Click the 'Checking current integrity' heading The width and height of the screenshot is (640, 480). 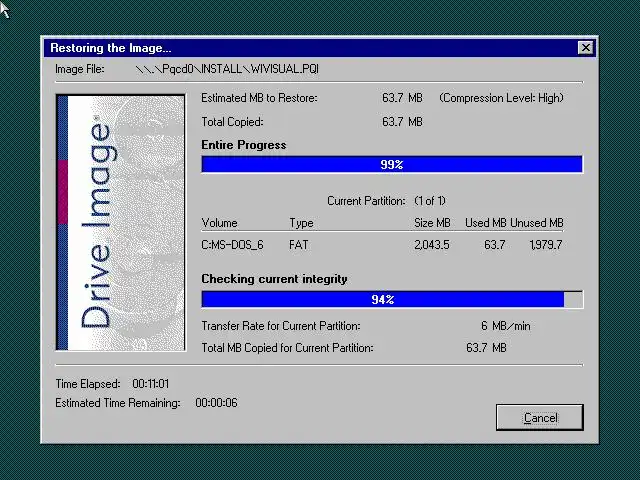pyautogui.click(x=274, y=279)
